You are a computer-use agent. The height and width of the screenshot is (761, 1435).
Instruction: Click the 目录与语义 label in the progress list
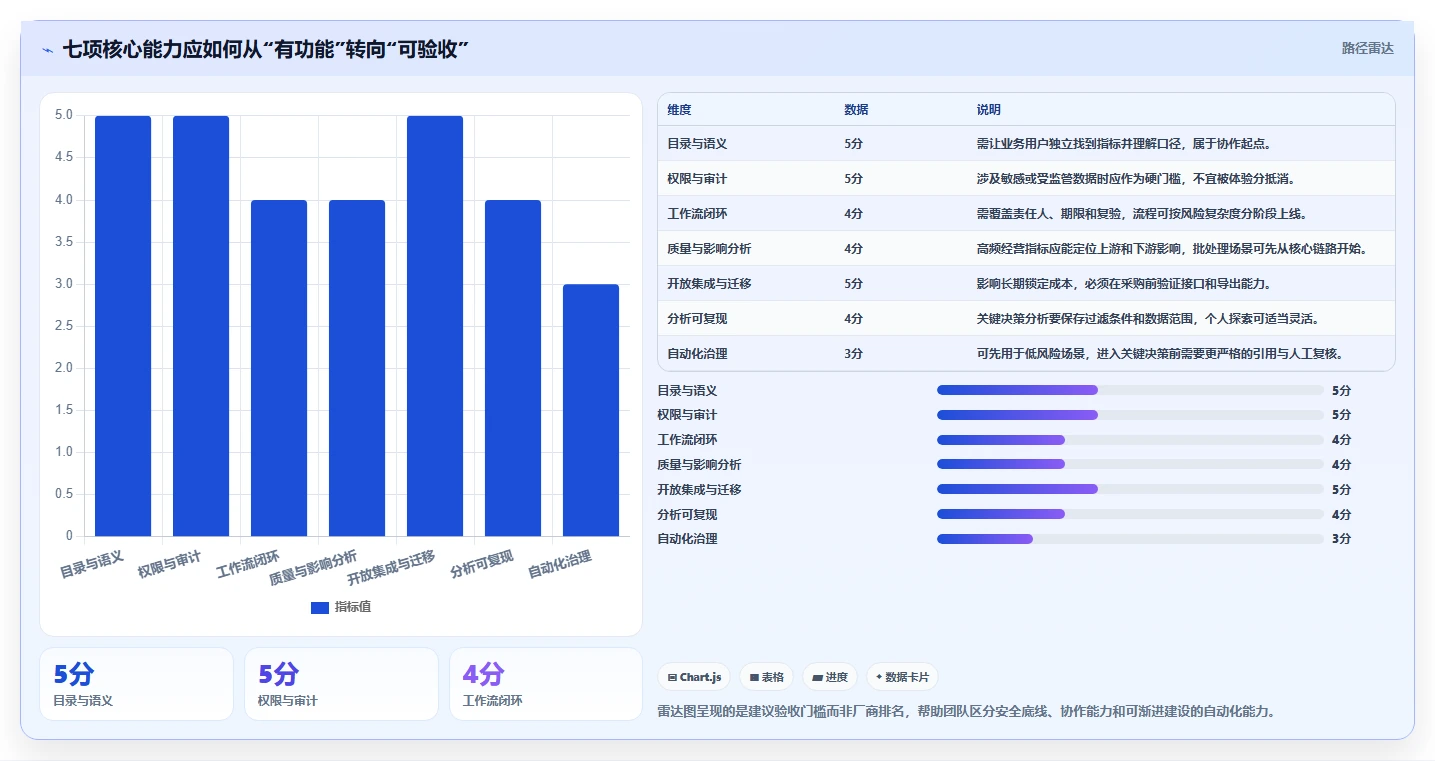(x=687, y=390)
